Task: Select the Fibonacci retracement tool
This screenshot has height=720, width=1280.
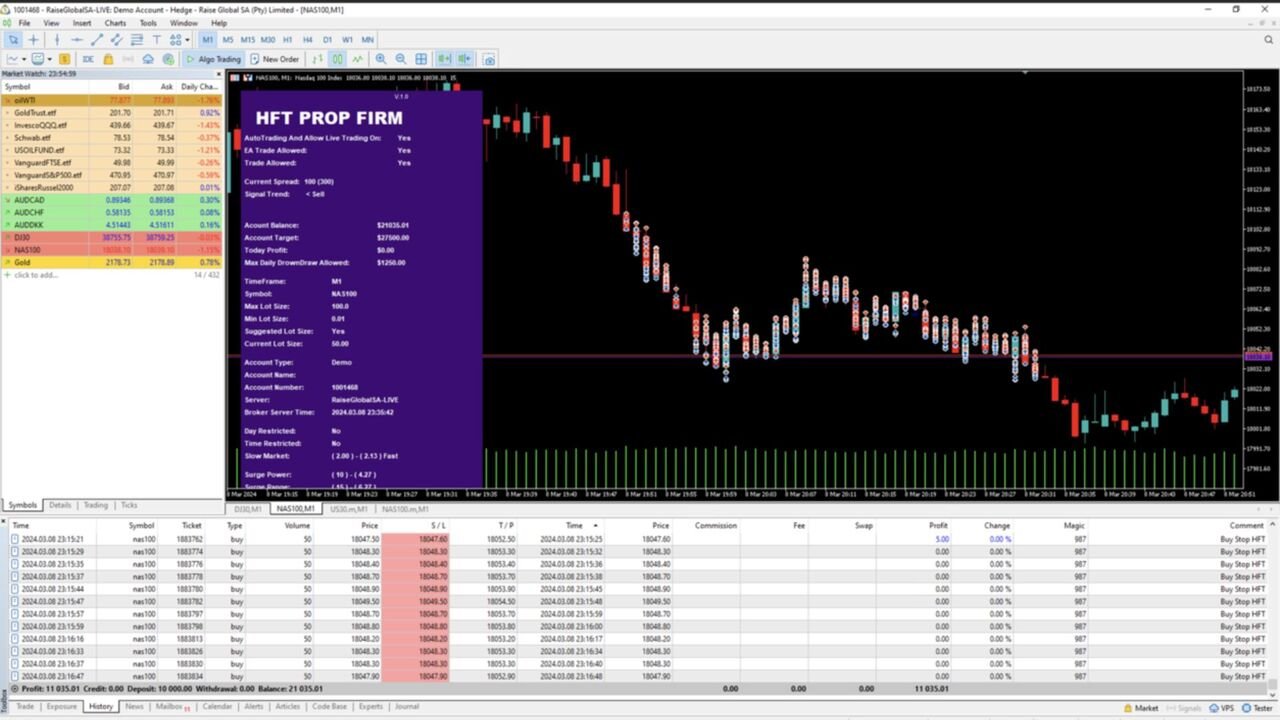Action: pyautogui.click(x=136, y=40)
